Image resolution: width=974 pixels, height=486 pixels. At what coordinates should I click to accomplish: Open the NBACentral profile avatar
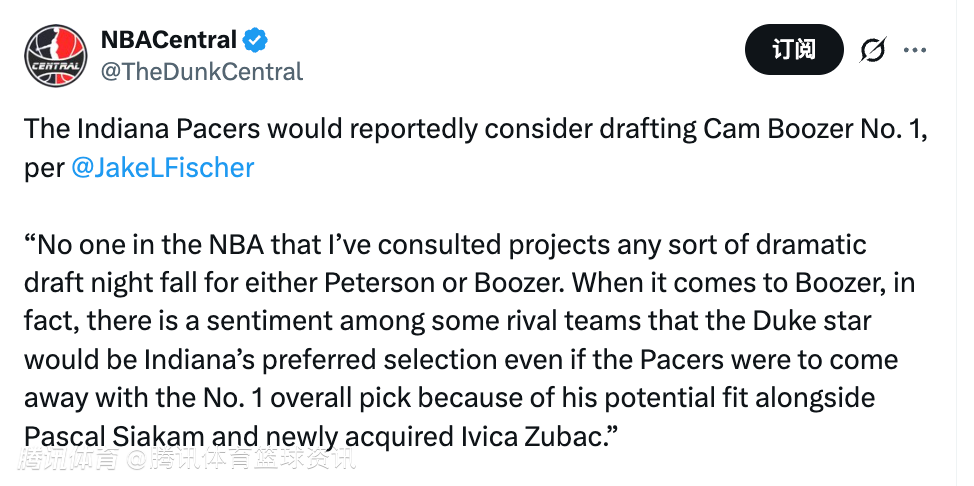coord(54,54)
